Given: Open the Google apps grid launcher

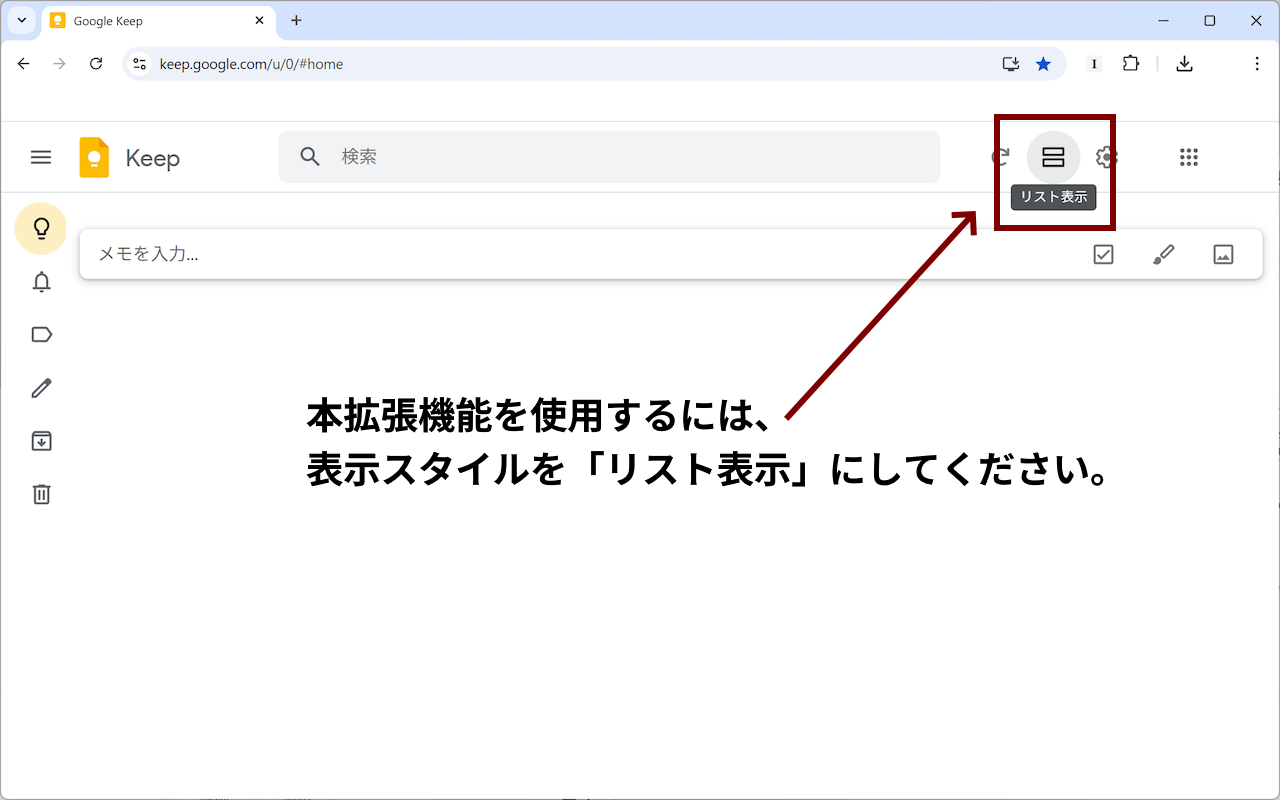Looking at the screenshot, I should click(1188, 157).
